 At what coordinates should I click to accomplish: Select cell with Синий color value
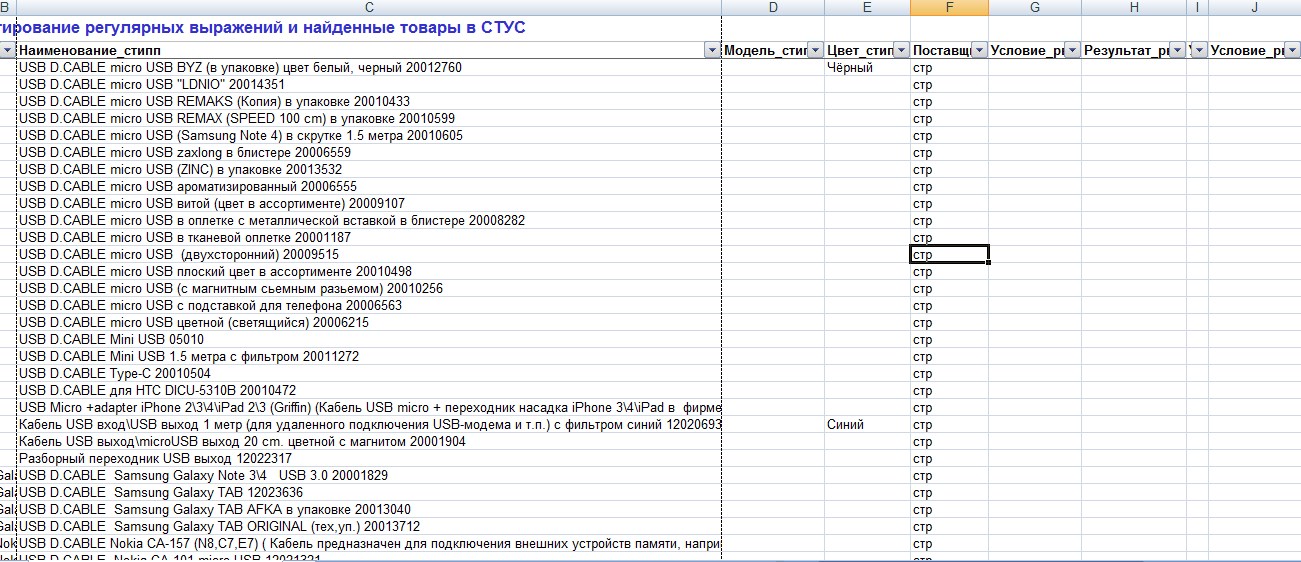(867, 425)
